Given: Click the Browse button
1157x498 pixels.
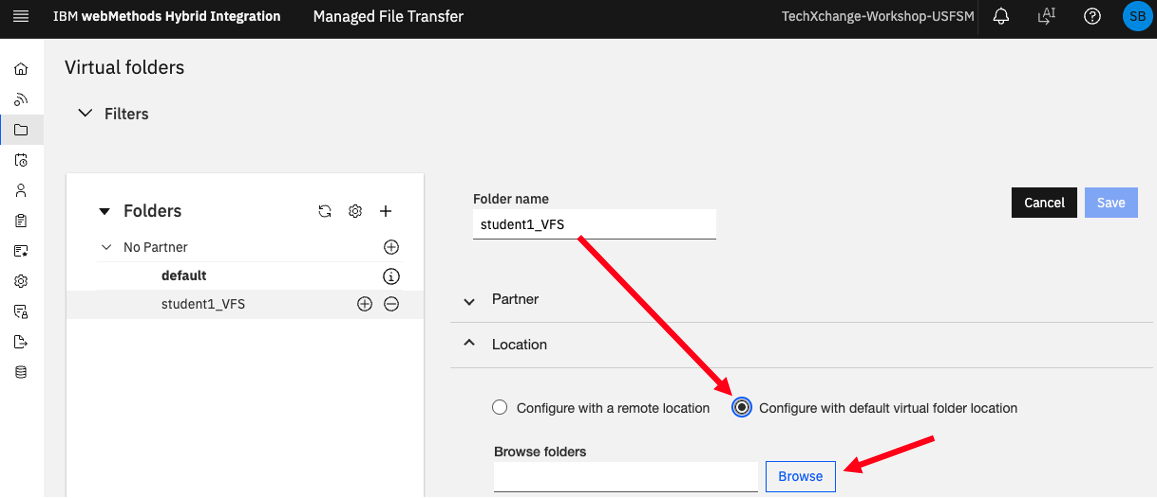Looking at the screenshot, I should coord(801,476).
